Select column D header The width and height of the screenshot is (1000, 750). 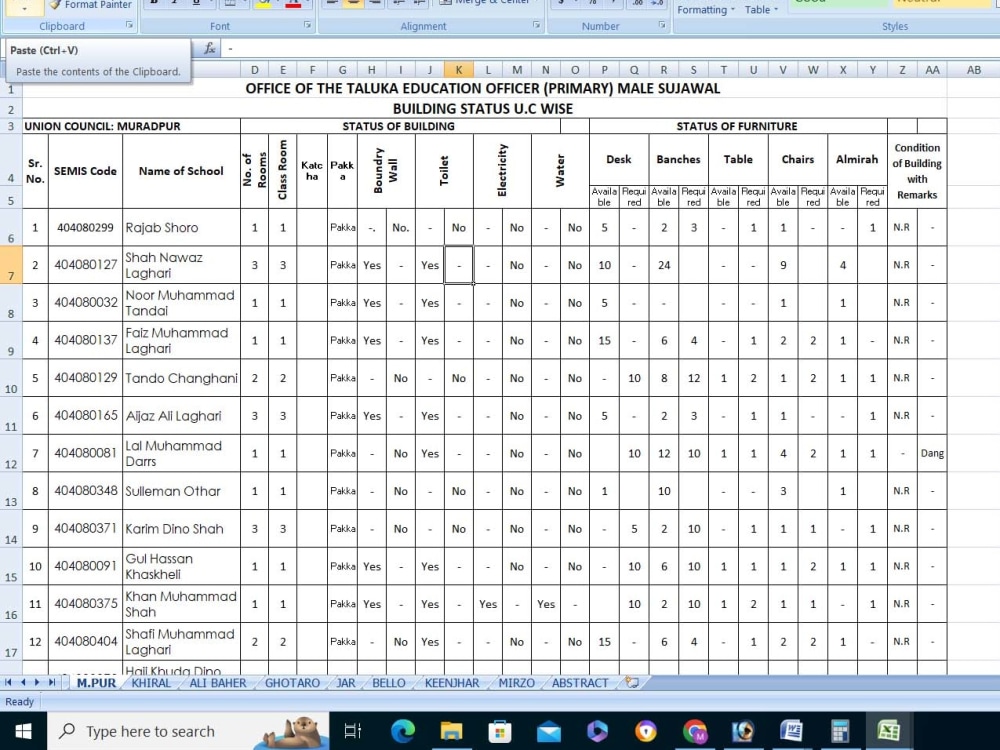click(254, 70)
